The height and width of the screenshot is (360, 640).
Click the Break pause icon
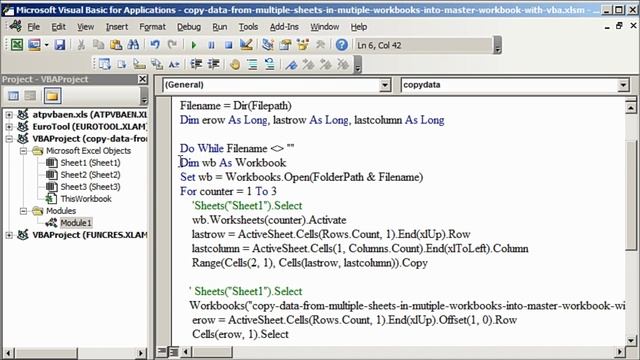pyautogui.click(x=211, y=45)
